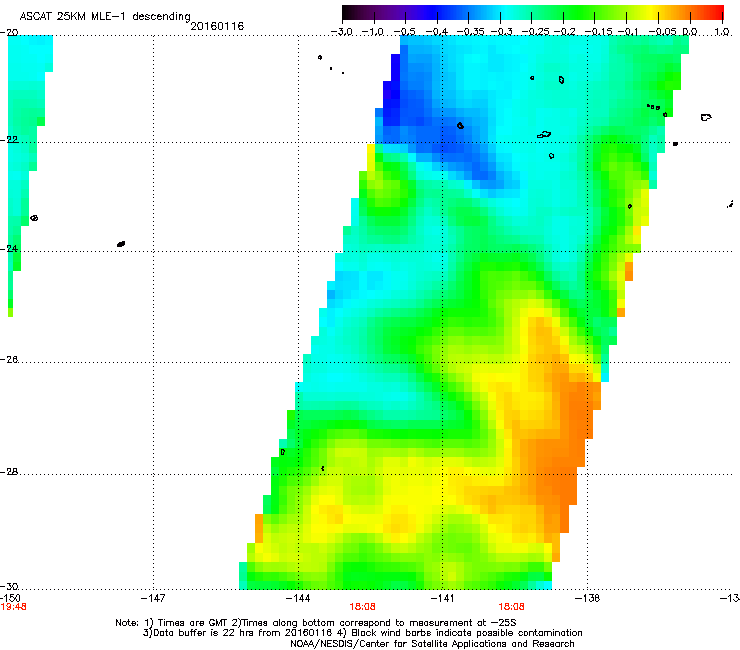
Task: Click the '-147' longitude axis label
Action: click(153, 598)
